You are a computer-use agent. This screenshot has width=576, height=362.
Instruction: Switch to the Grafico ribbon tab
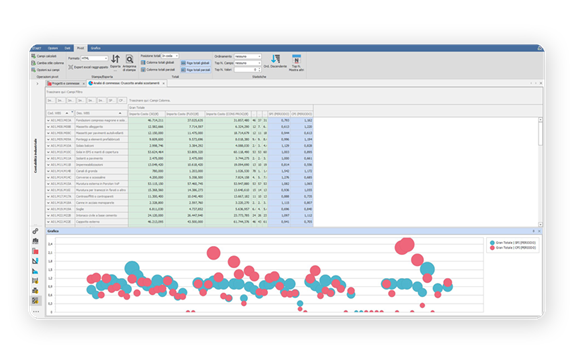[96, 48]
